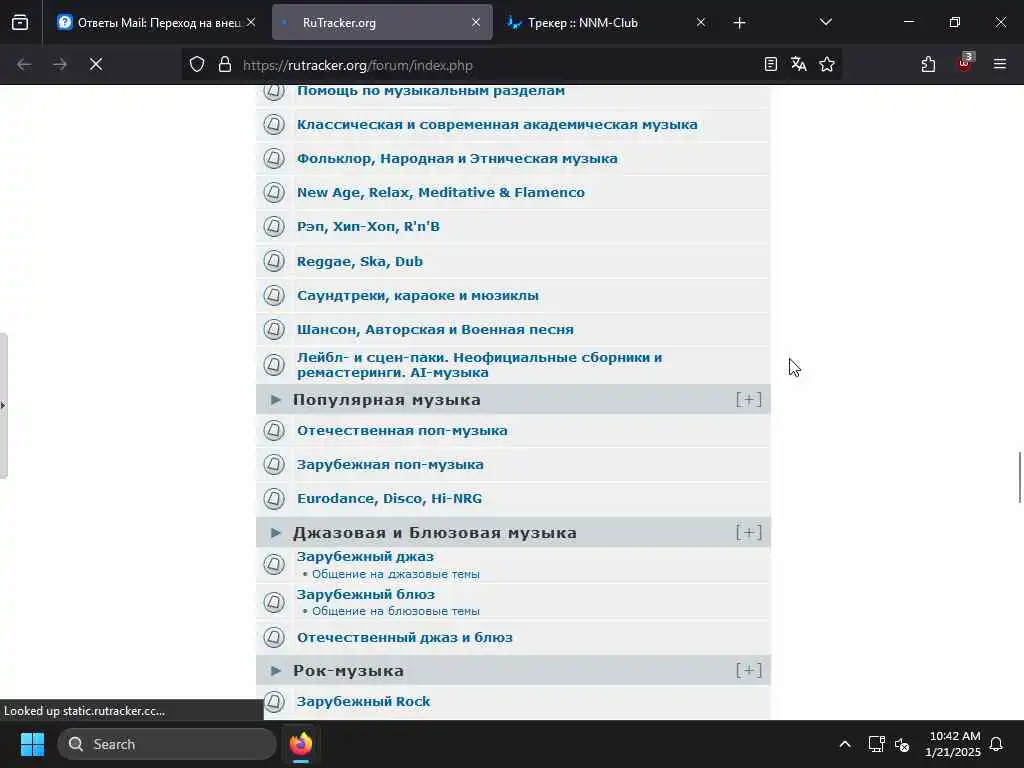Open Зарубежный джаз forum

point(365,556)
